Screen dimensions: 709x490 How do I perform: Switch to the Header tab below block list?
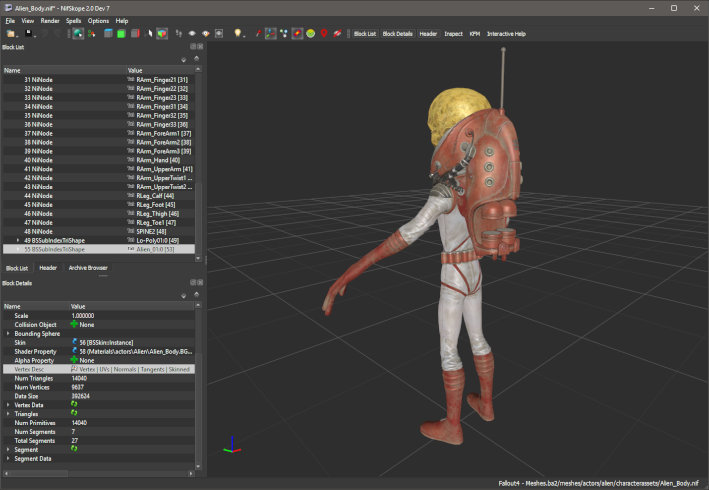48,268
